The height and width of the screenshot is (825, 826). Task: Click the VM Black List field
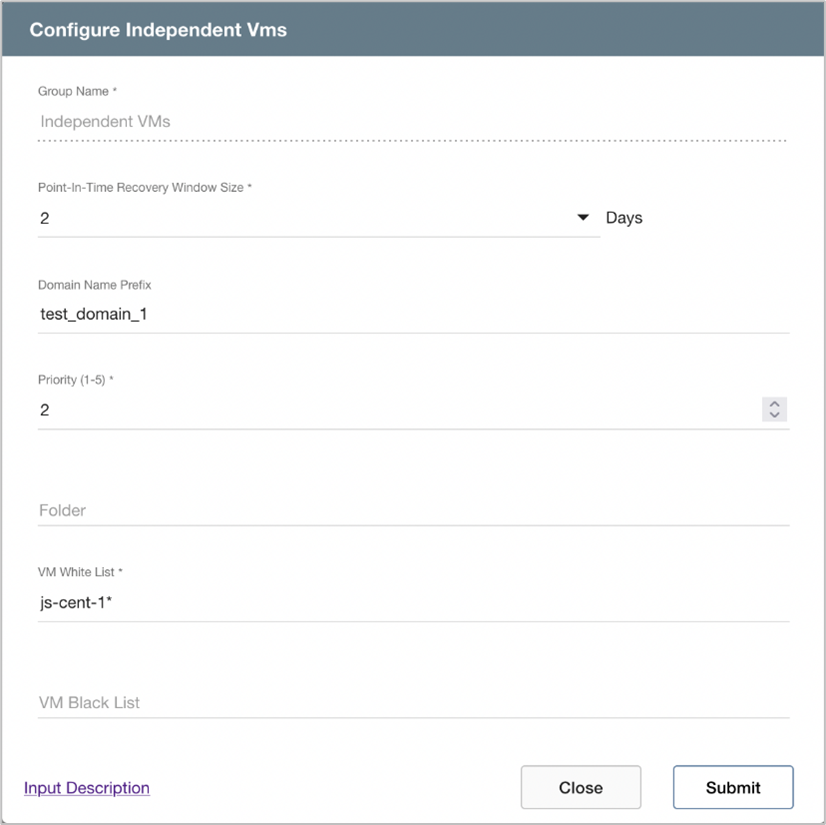point(410,702)
